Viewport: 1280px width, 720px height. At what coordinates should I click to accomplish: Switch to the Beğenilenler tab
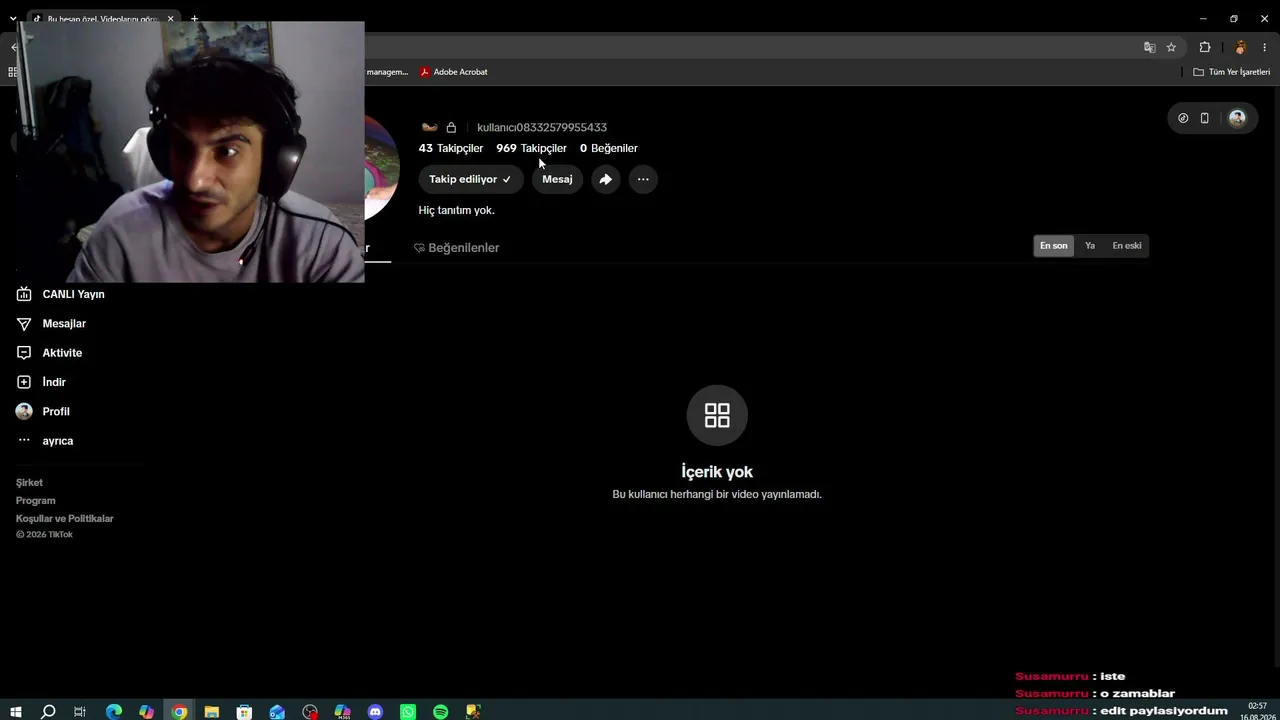click(457, 248)
